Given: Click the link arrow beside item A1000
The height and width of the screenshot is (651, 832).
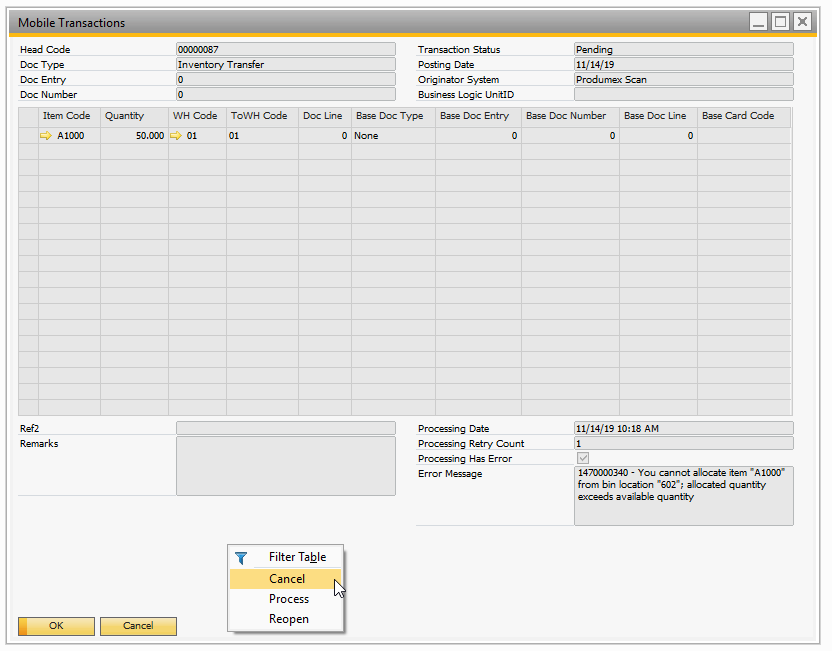Looking at the screenshot, I should pos(46,135).
